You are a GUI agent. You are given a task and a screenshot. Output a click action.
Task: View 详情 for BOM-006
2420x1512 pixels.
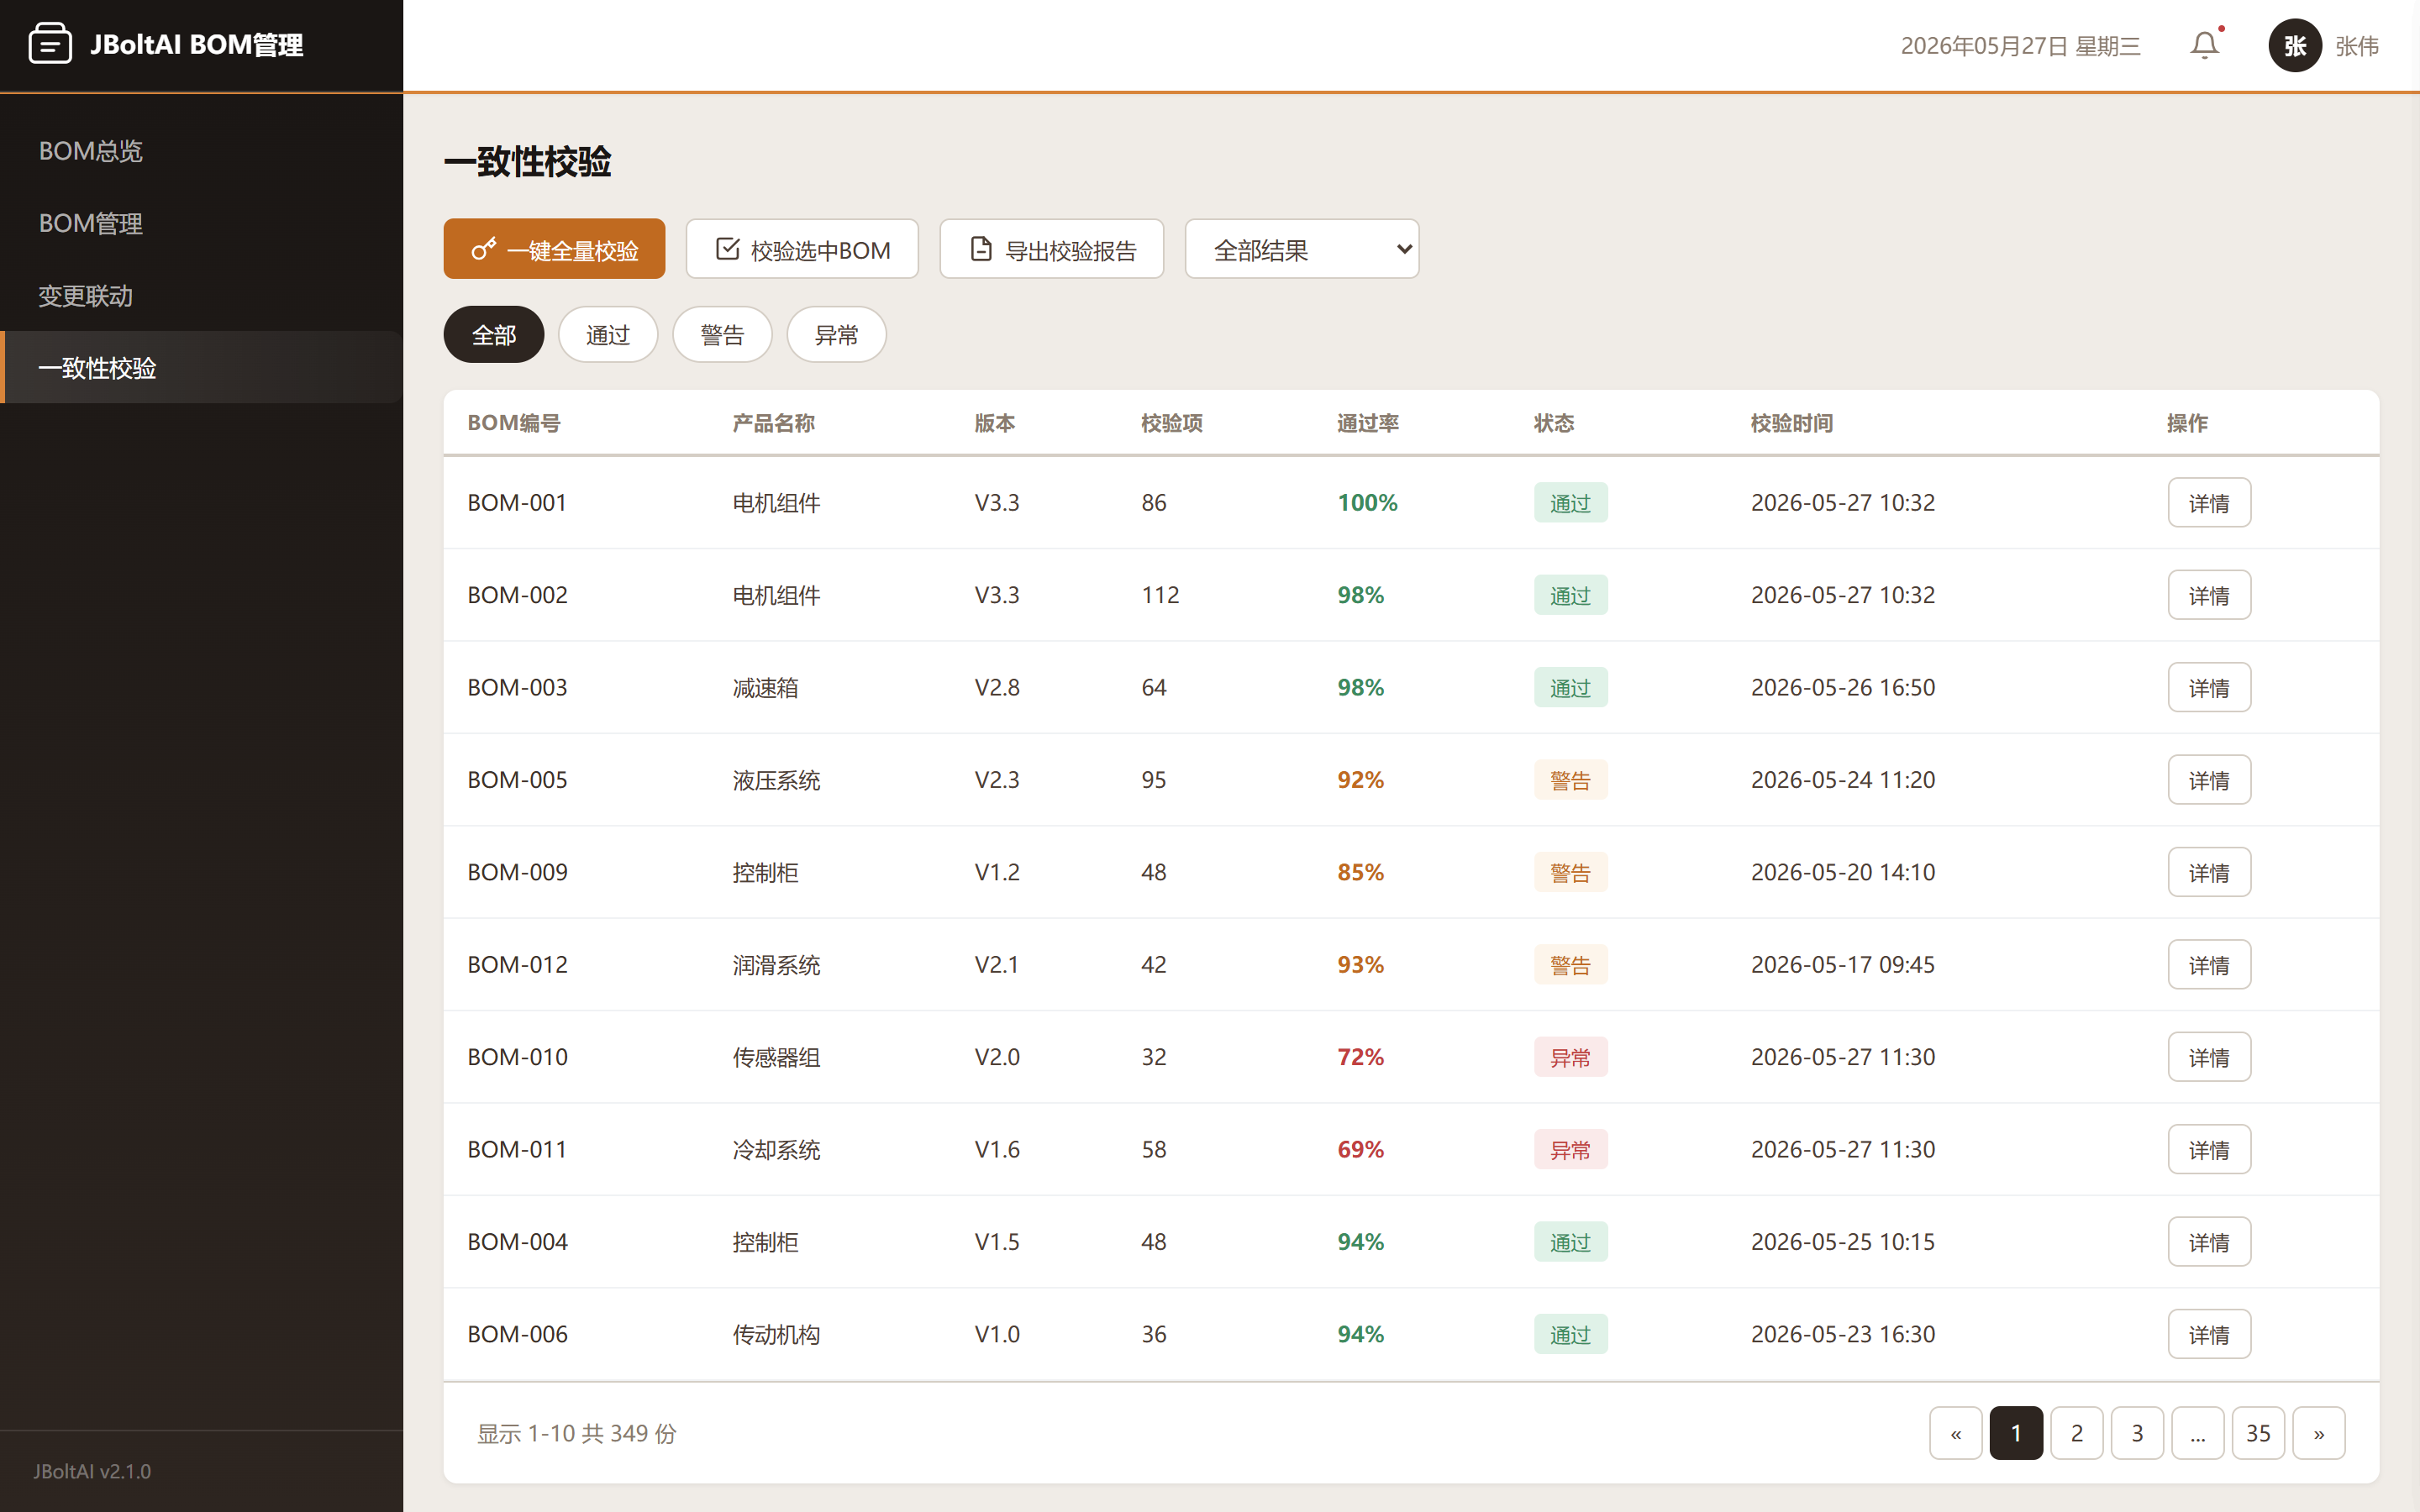click(x=2209, y=1334)
